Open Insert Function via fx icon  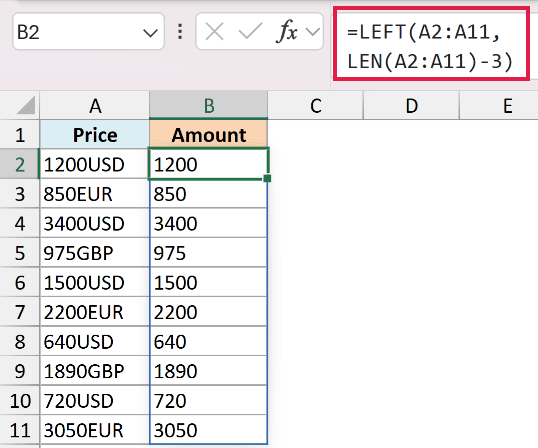pos(287,32)
